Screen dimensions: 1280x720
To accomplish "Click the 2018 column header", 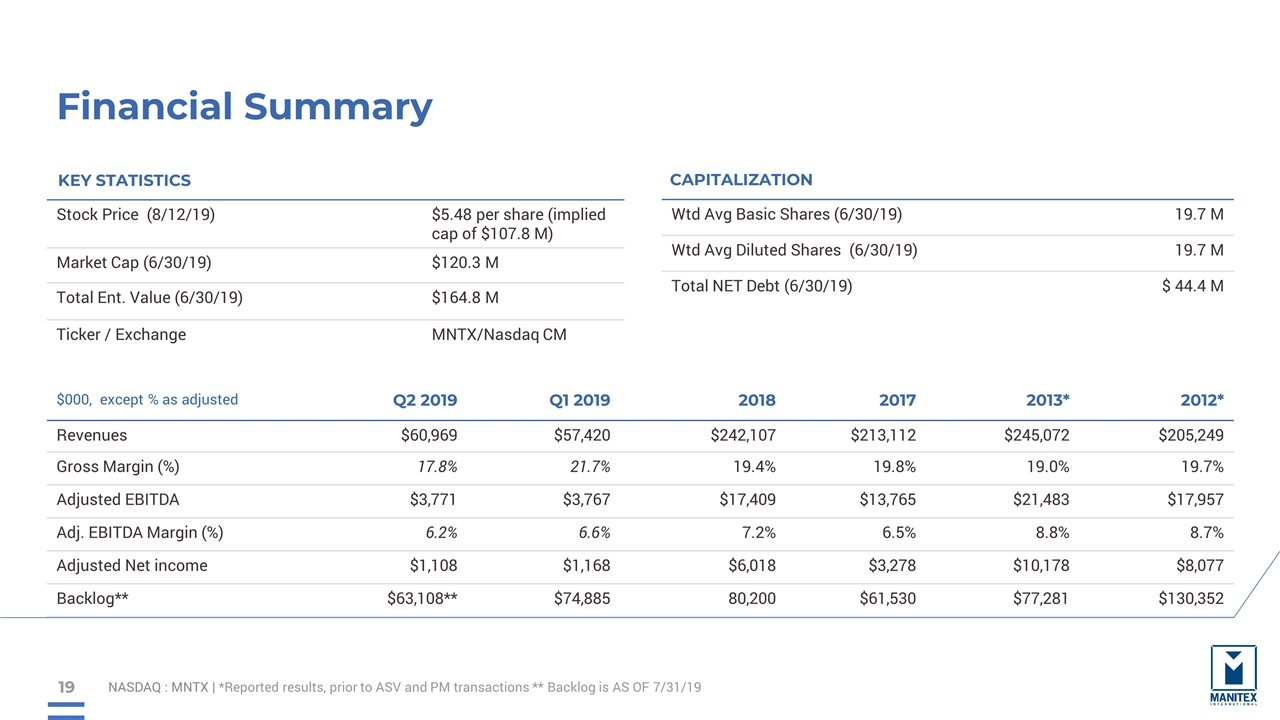I will click(757, 400).
